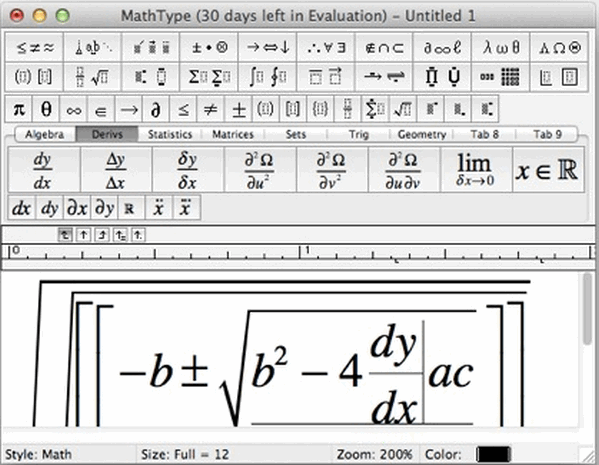Open the spaces and ellipses palette
Screen dimensions: 599x465
click(x=93, y=47)
